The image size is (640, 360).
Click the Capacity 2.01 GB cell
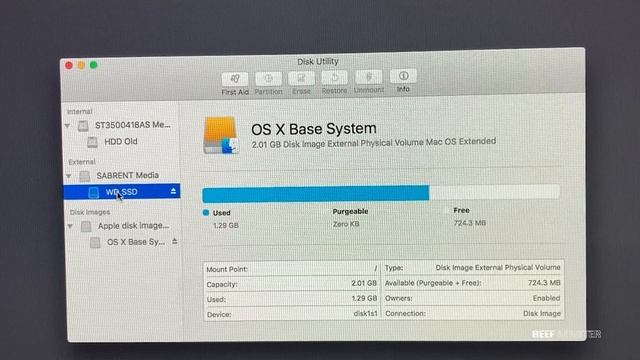[292, 284]
